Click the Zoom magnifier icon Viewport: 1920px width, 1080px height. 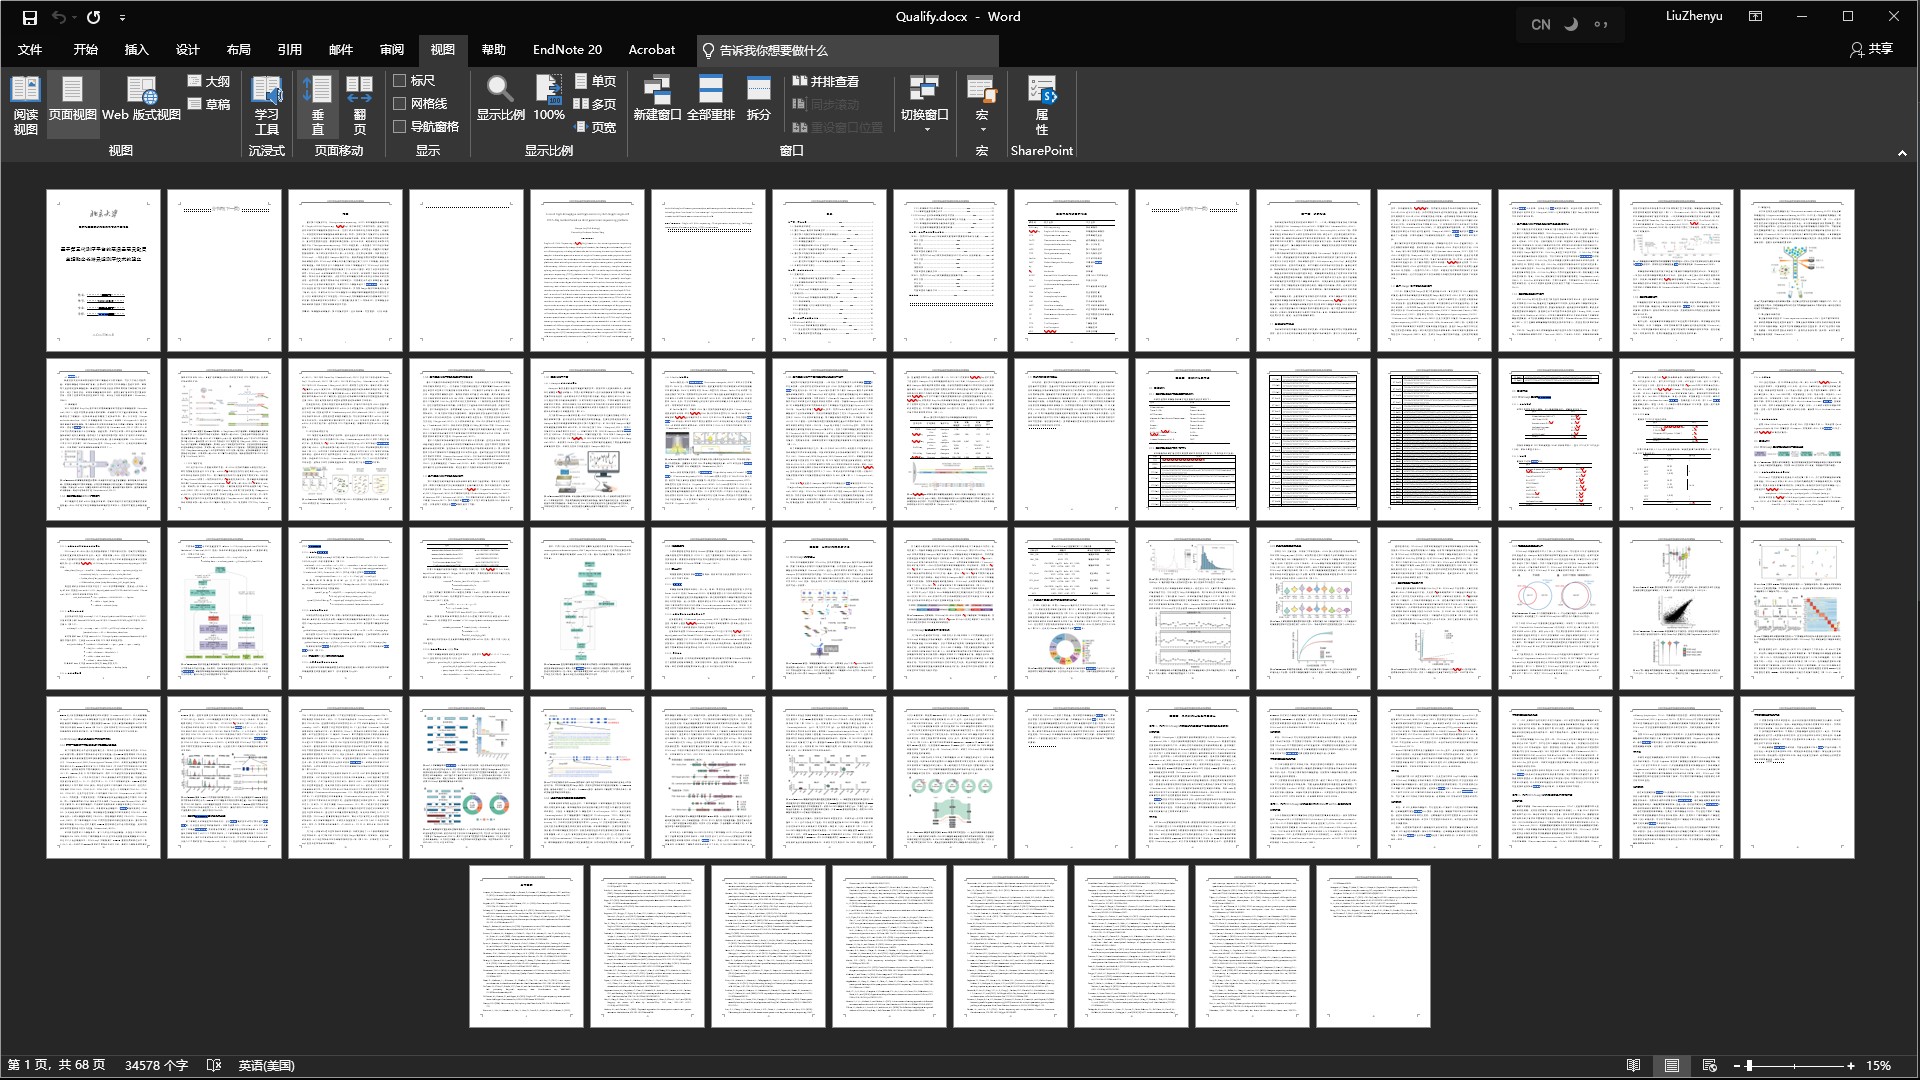pos(500,90)
